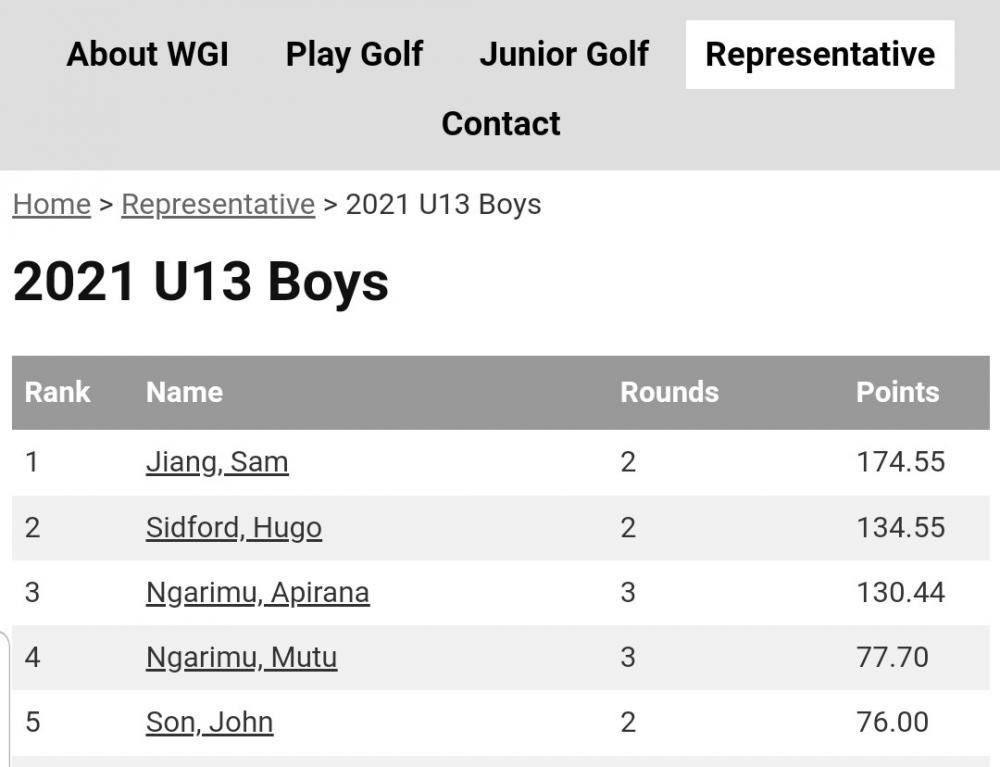Open Son, John's player record
The height and width of the screenshot is (767, 1000).
[209, 722]
